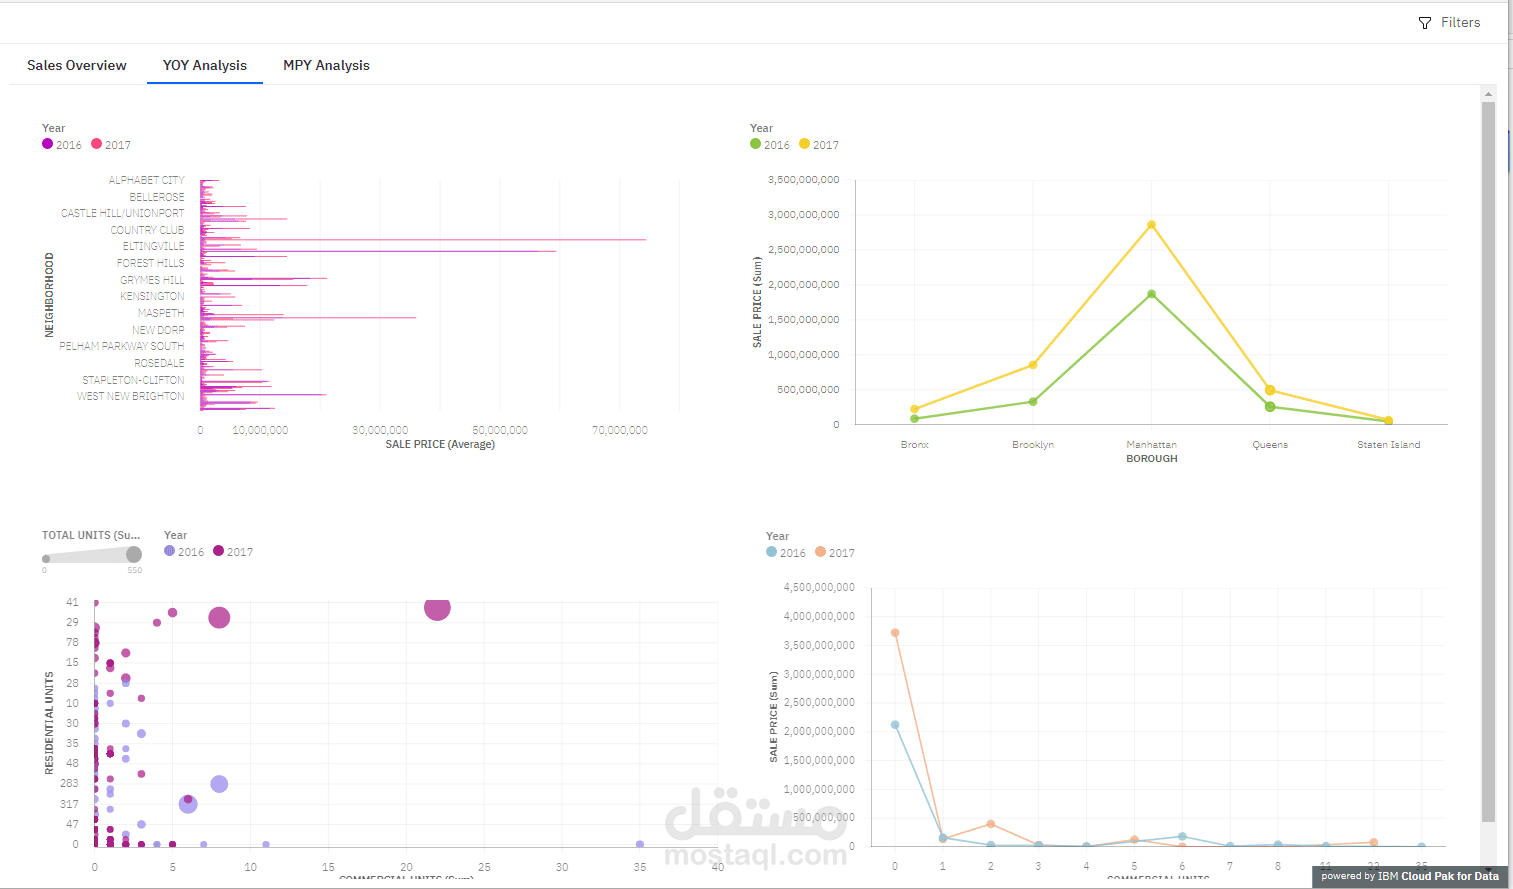1513x889 pixels.
Task: Open the Filters panel funnel icon
Action: coord(1425,23)
